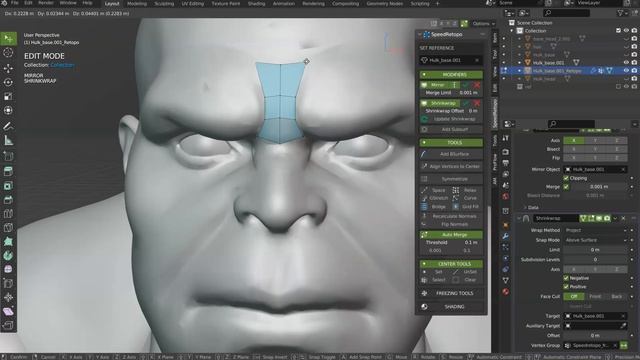Switch to UV Editing workspace
640x360 pixels.
click(x=193, y=4)
